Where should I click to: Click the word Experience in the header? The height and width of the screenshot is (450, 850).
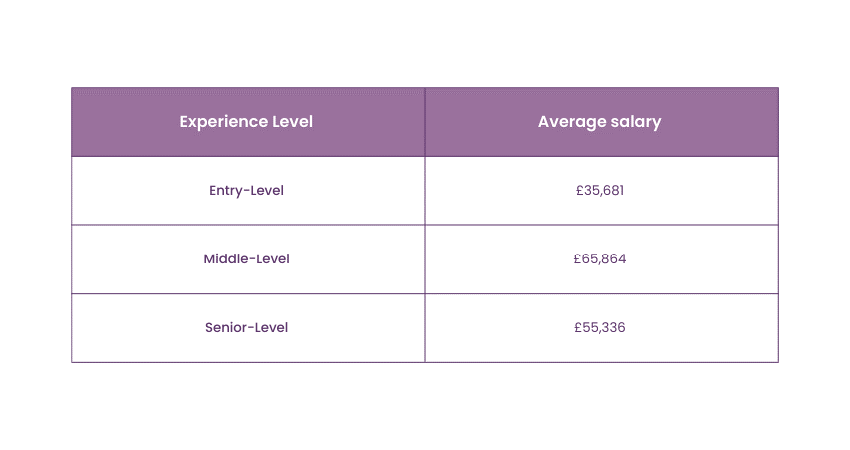(224, 122)
